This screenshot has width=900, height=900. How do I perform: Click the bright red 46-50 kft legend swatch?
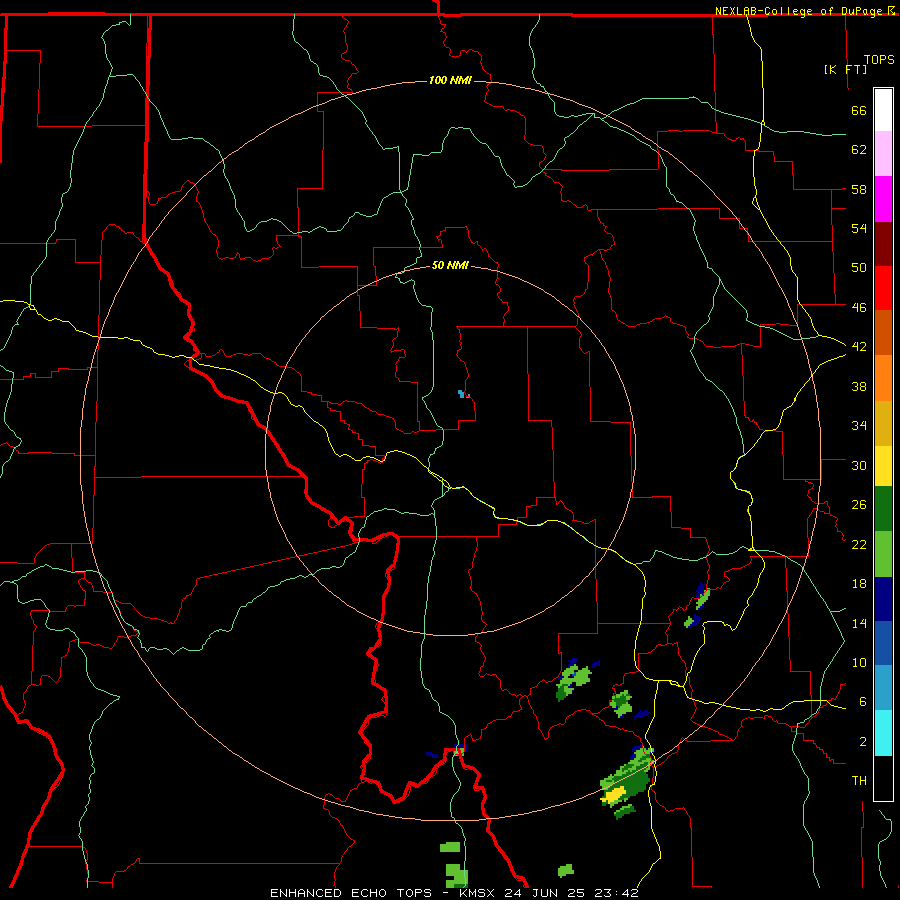883,288
